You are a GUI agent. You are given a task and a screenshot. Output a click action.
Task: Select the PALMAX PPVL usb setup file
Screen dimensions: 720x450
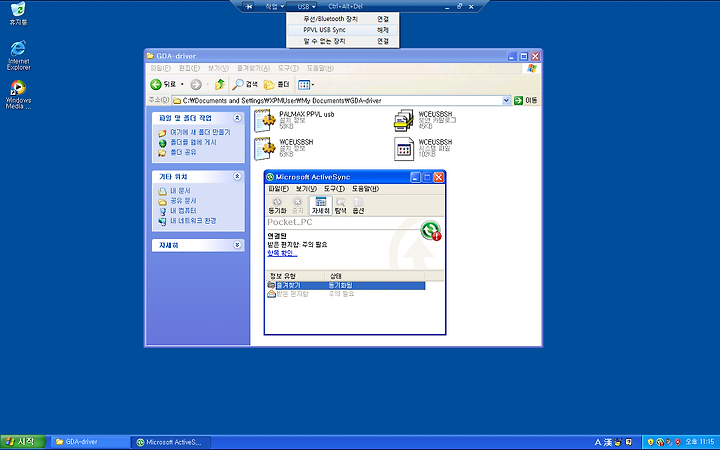[294, 120]
